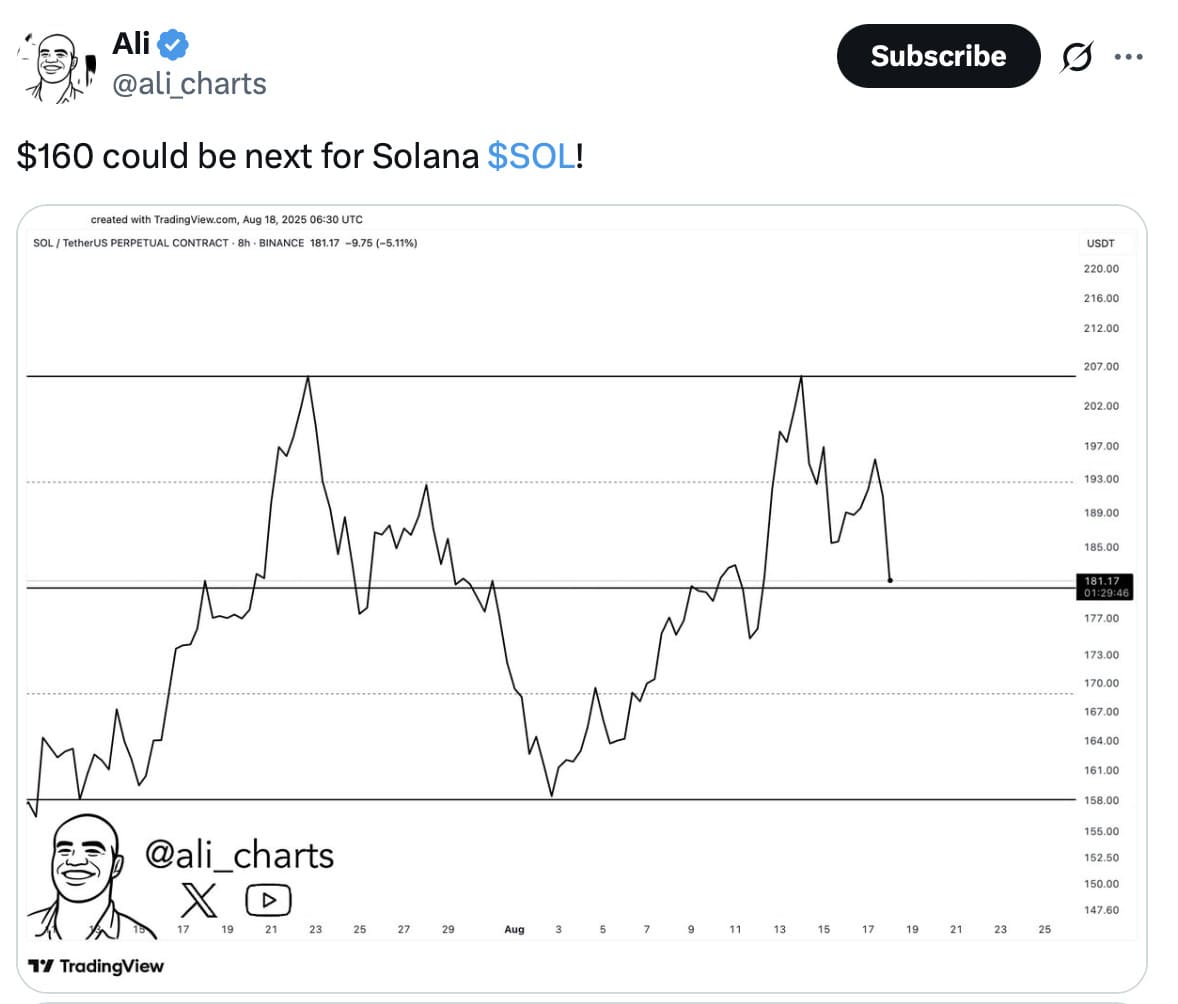Click the X logo in chart watermark
Viewport: 1178px width, 1004px height.
pos(199,900)
